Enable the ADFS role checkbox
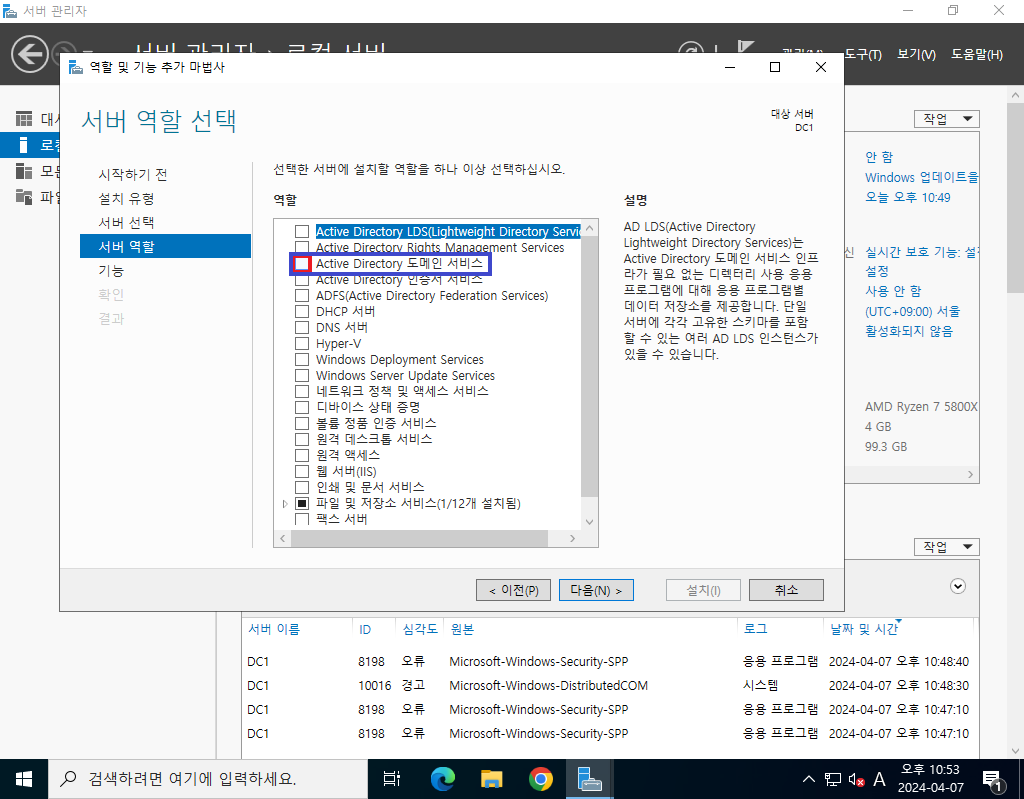The image size is (1024, 799). (302, 296)
